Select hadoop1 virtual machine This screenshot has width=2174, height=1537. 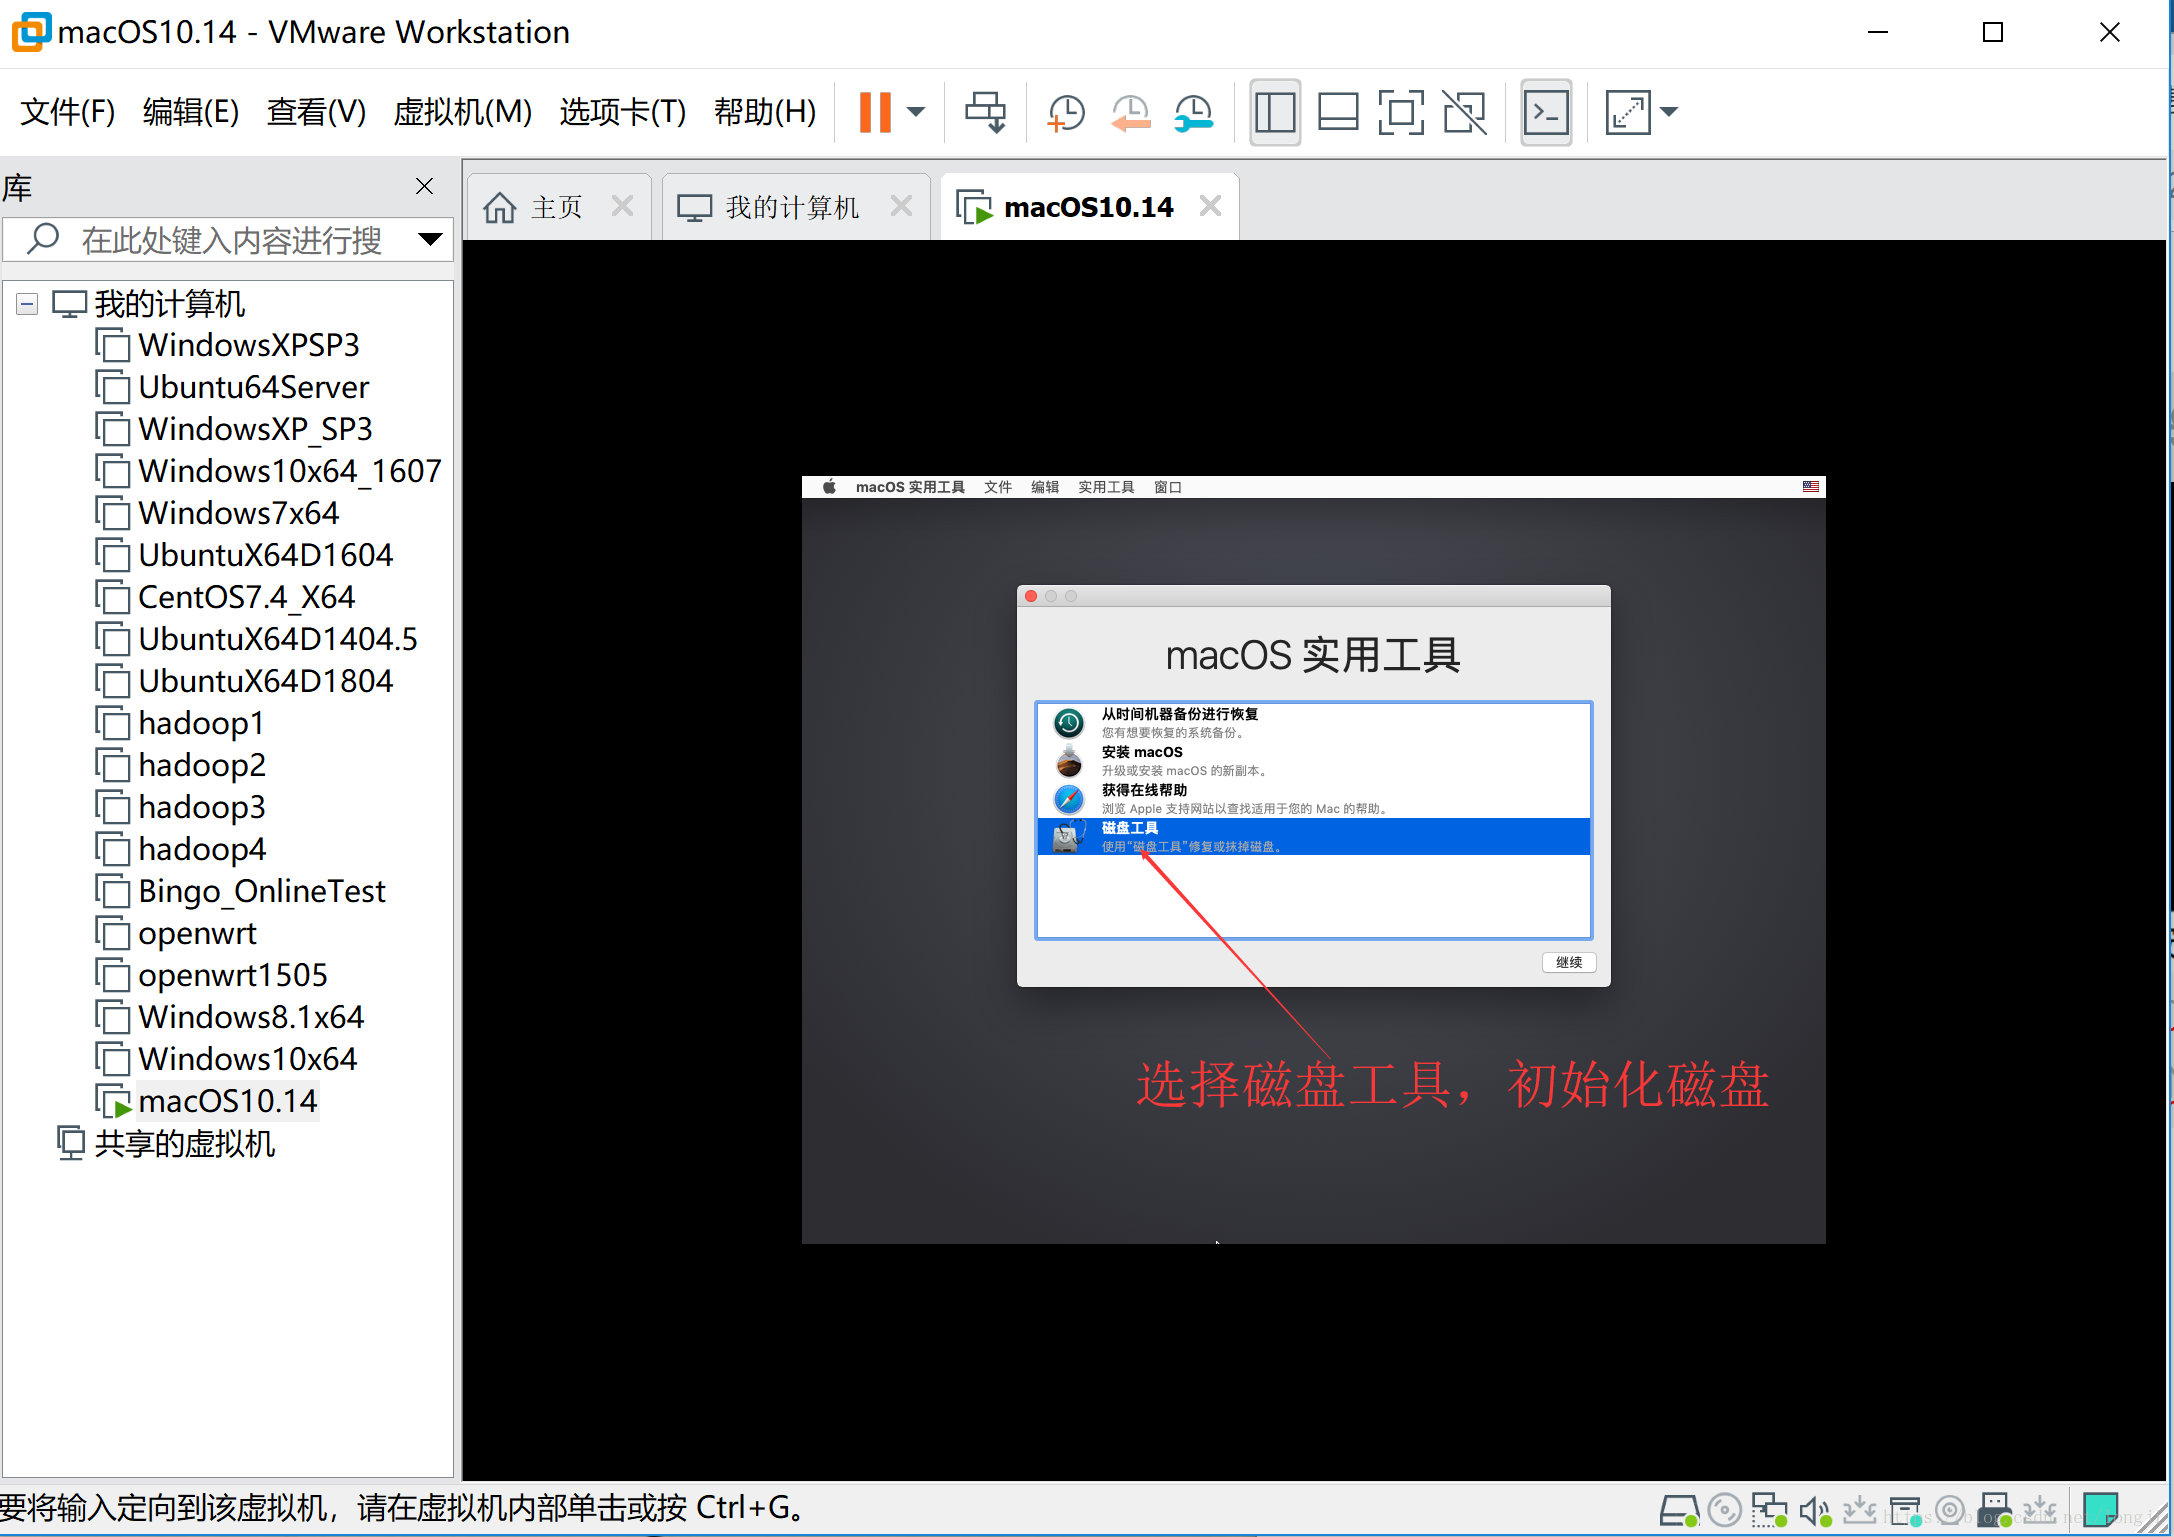pyautogui.click(x=201, y=723)
